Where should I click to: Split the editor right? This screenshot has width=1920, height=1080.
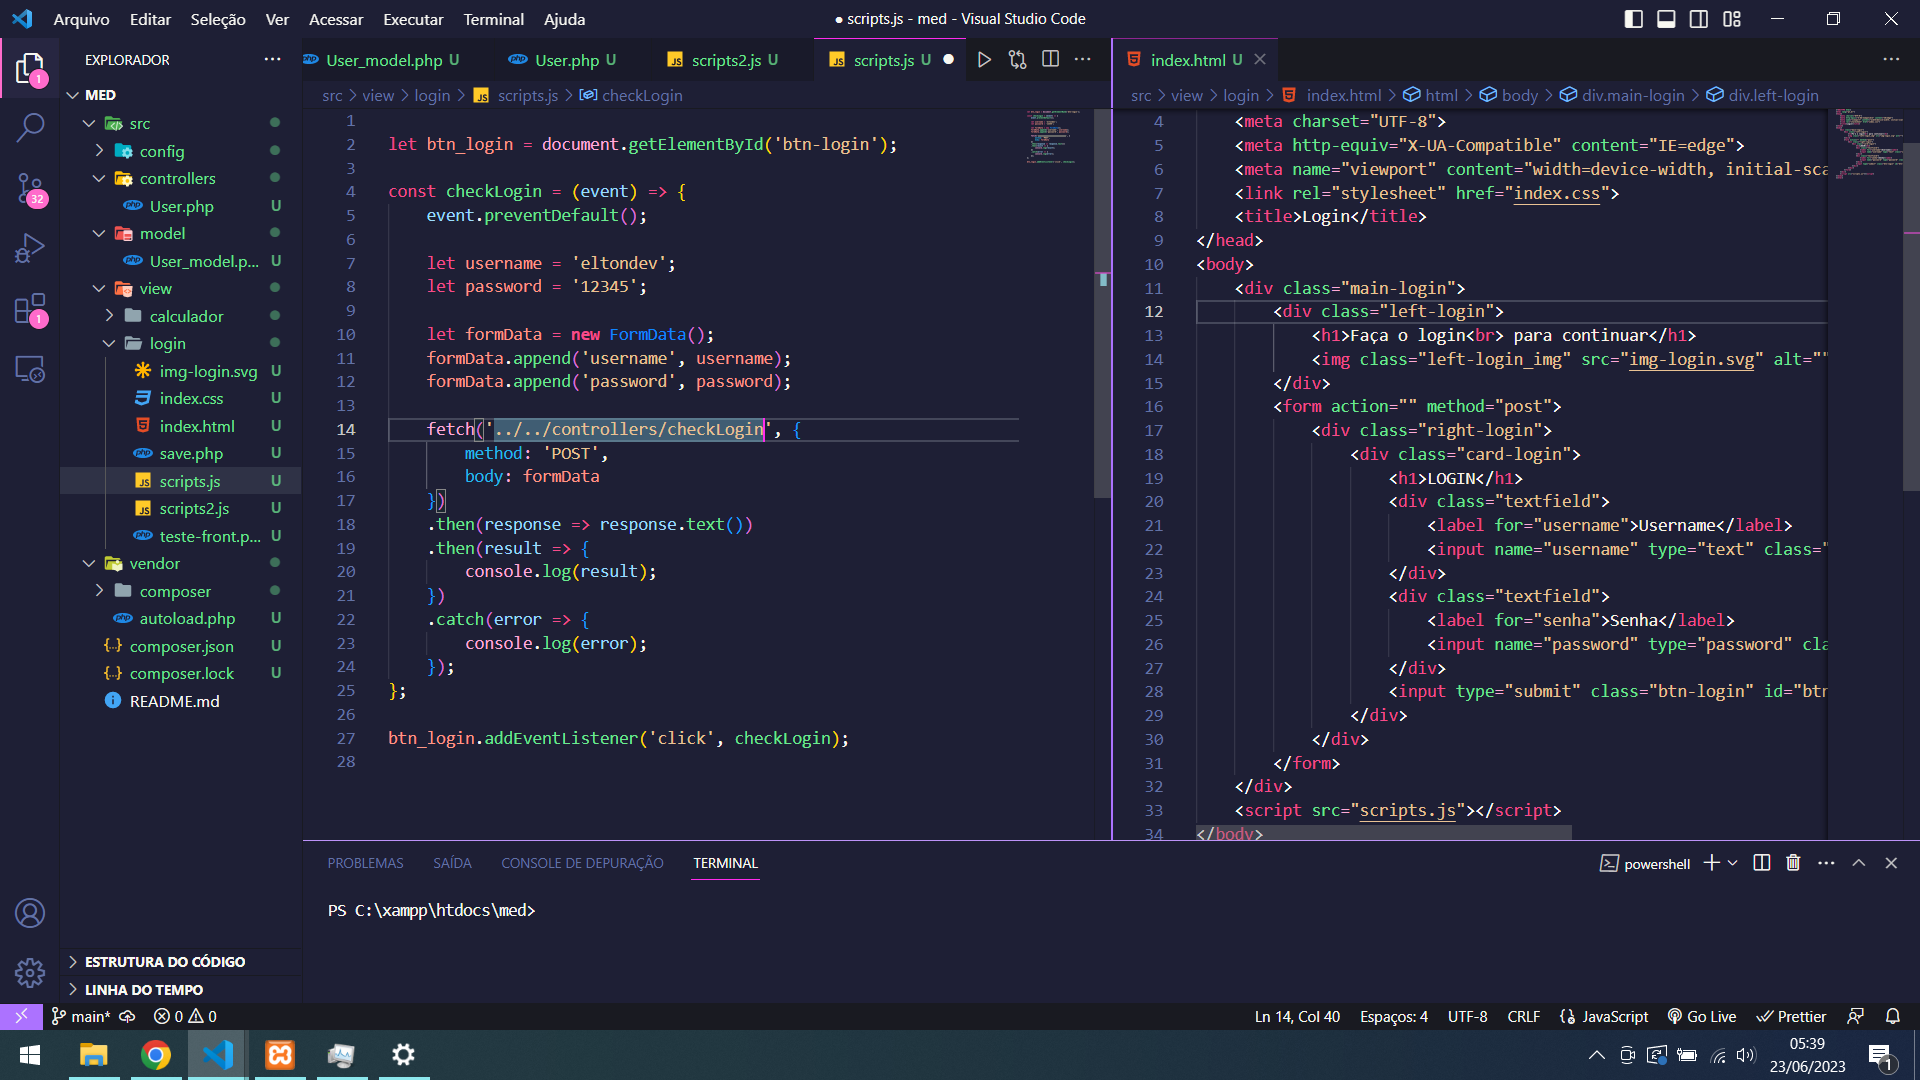(x=1050, y=60)
